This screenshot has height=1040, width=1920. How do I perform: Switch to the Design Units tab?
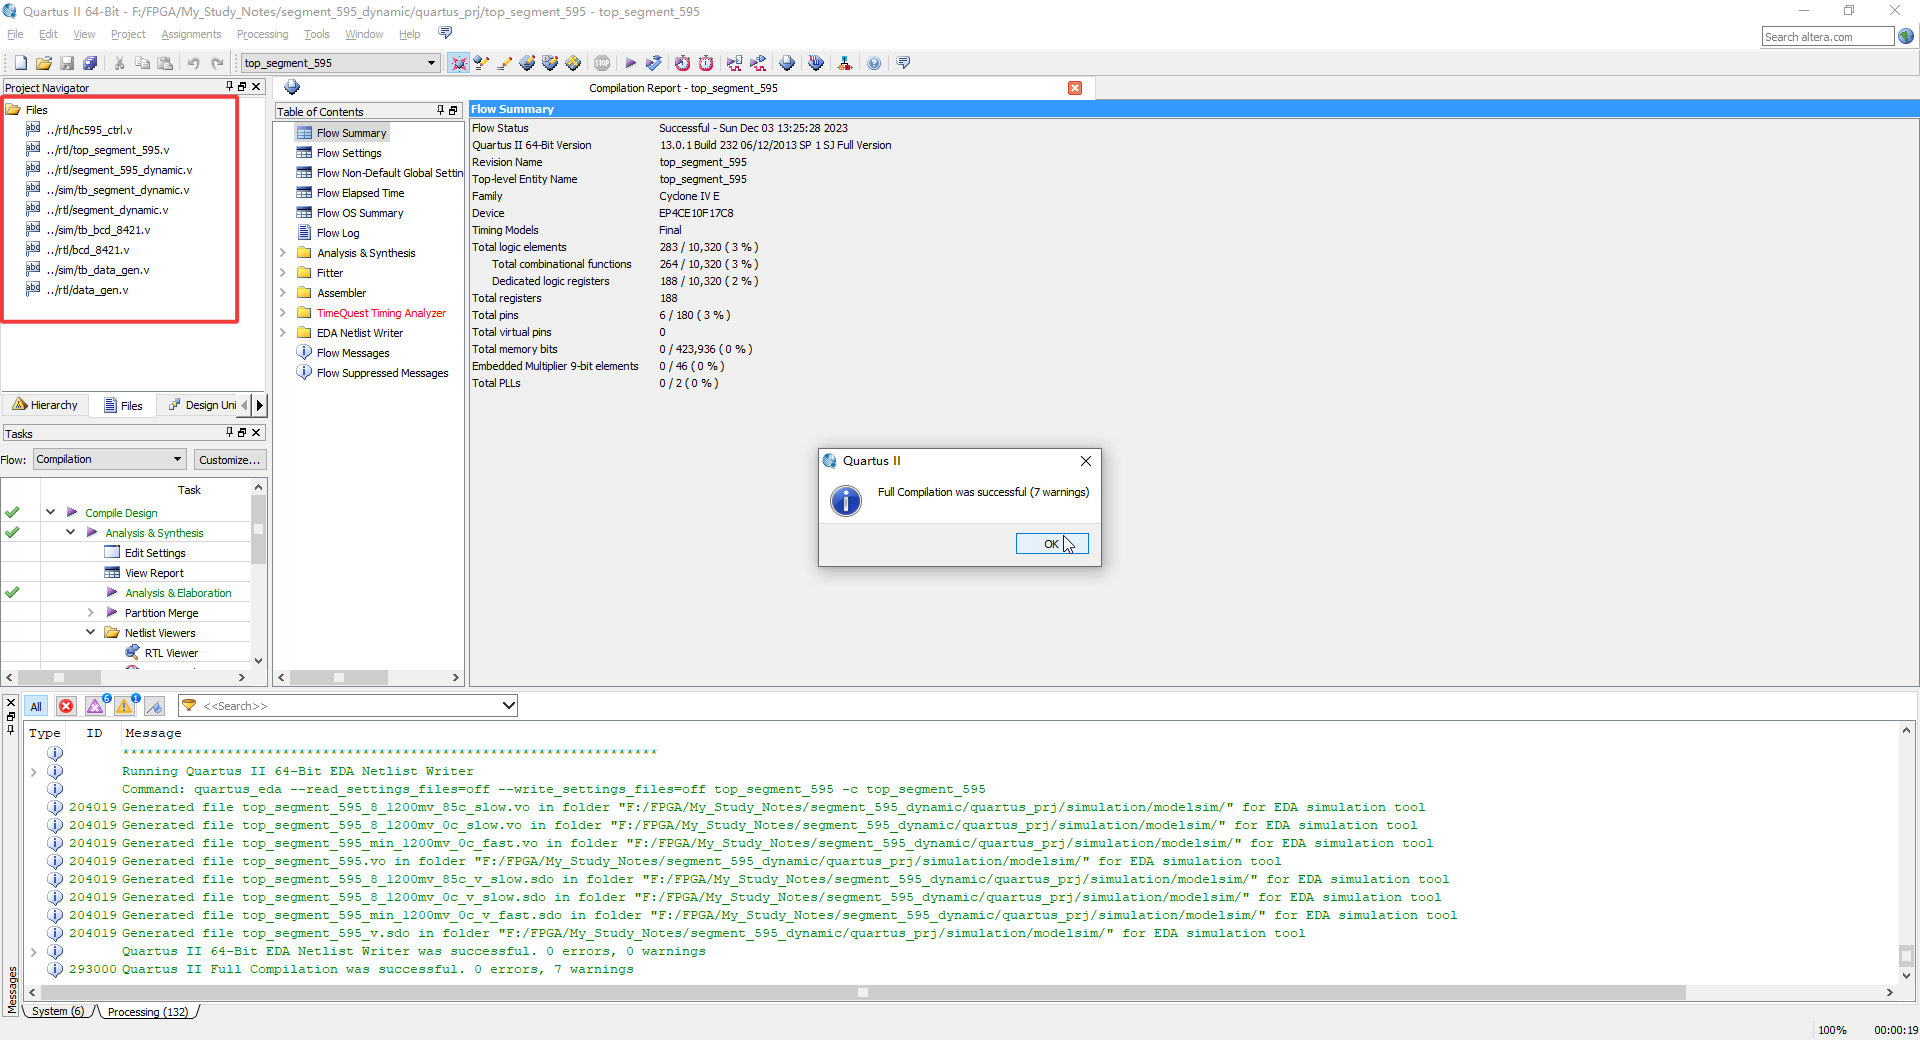point(203,405)
